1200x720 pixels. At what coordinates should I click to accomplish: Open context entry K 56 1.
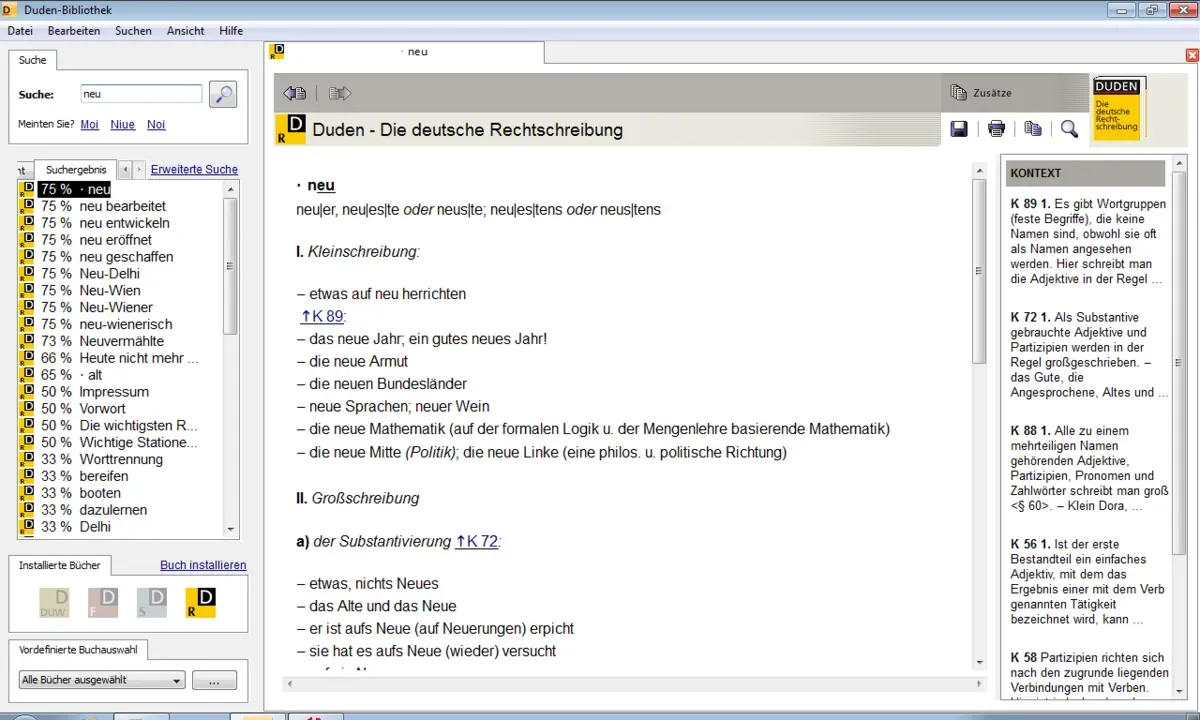coord(1089,581)
